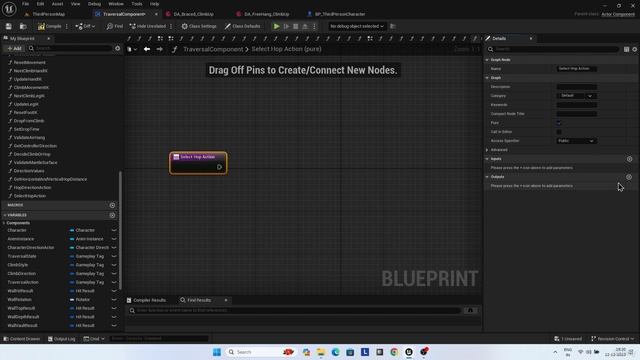Toggle the Call in Editor checkbox
This screenshot has width=640, height=360.
559,132
